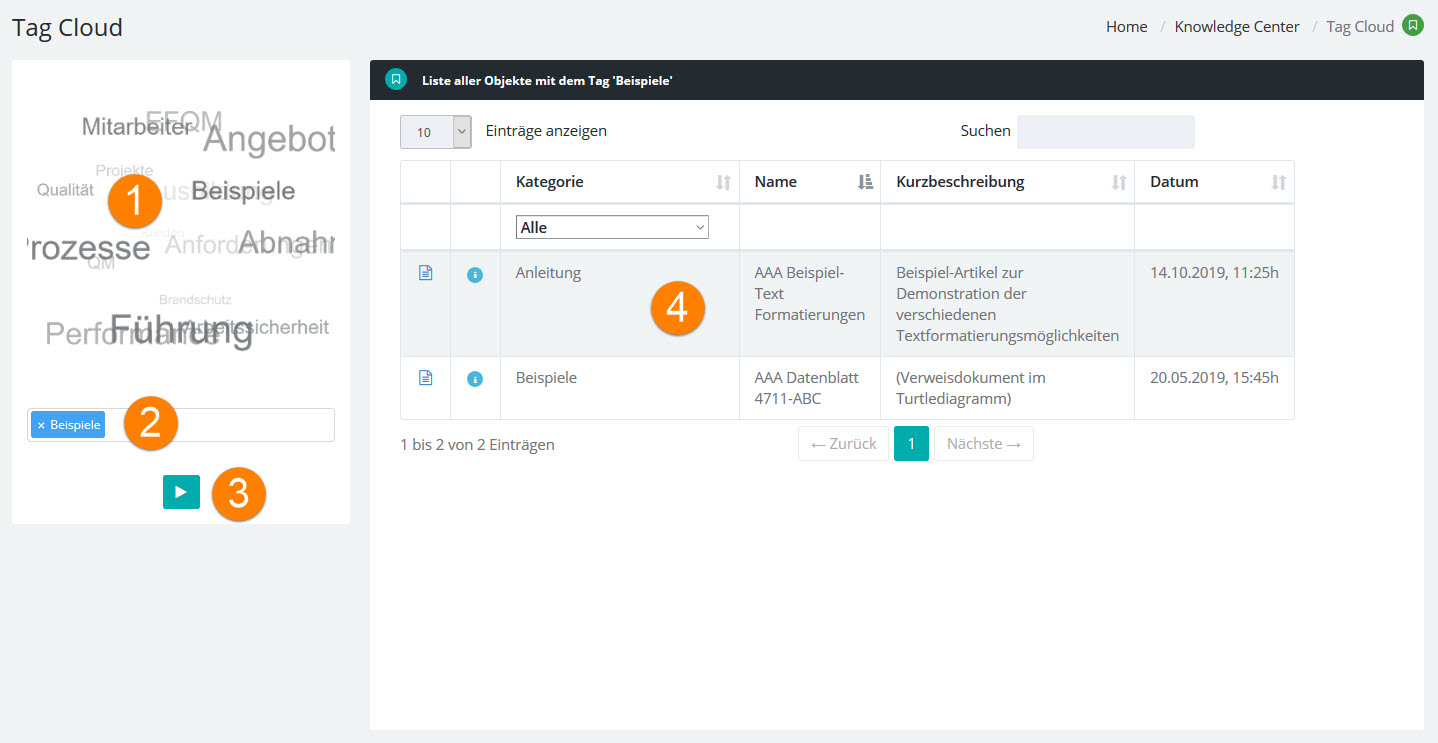Click the green bookmark icon beside Tag Cloud breadcrumb
The height and width of the screenshot is (743, 1438).
[x=1412, y=26]
